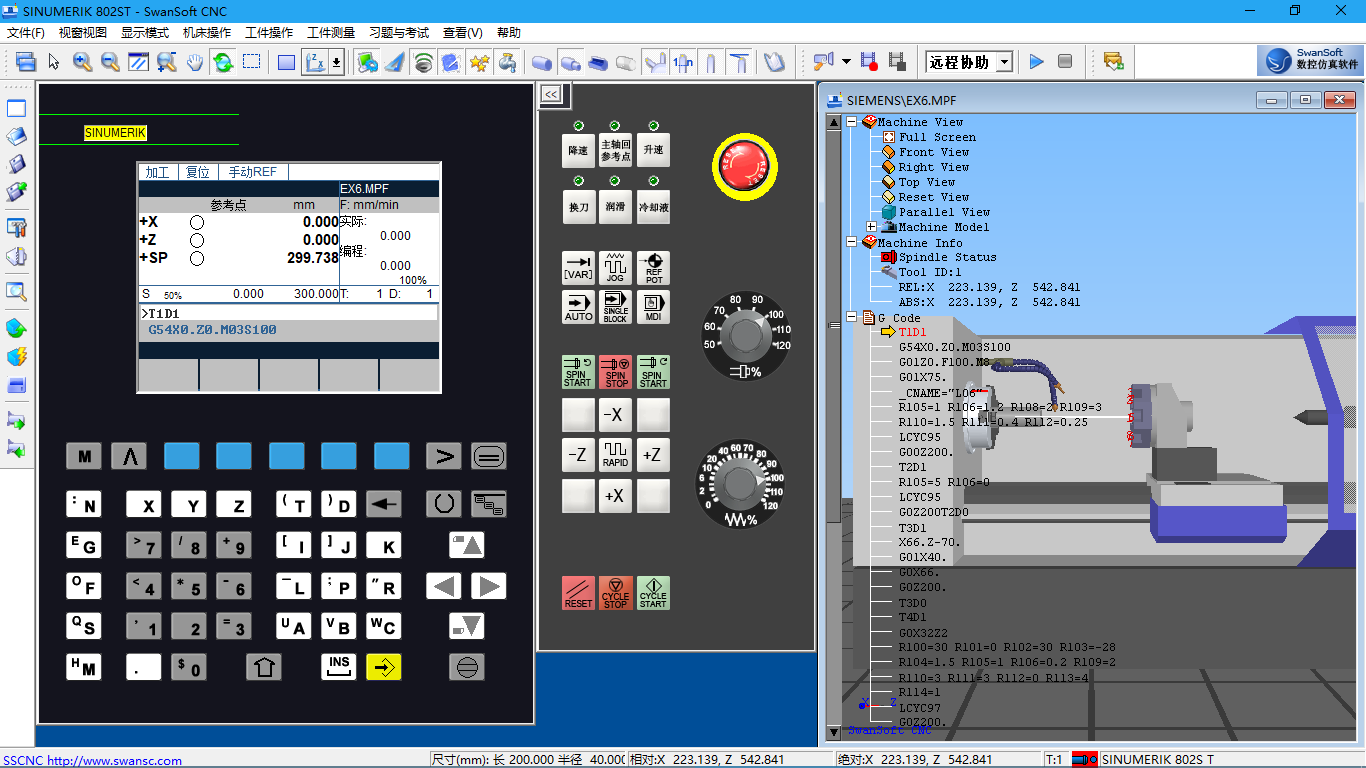
Task: Open the www.swansc.com link in status bar
Action: click(114, 761)
